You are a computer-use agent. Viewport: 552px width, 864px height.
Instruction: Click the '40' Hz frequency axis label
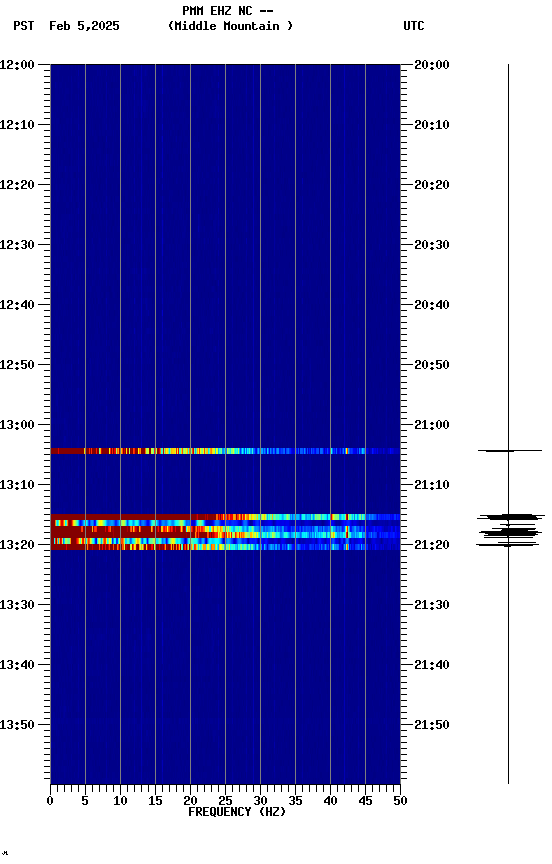click(330, 801)
